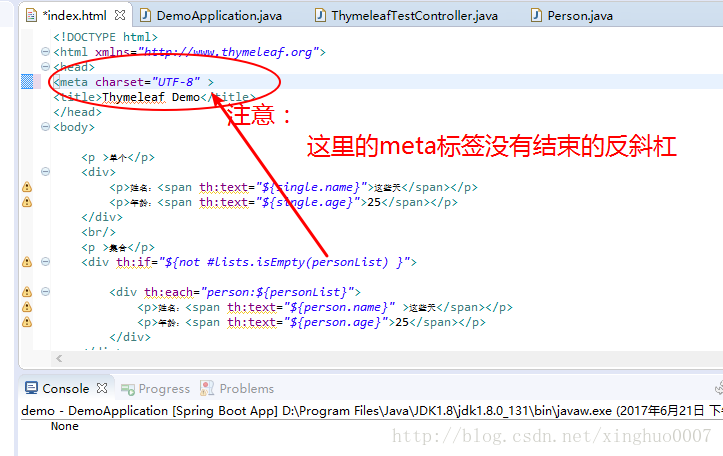Click the '${single.age}' expression
Image resolution: width=723 pixels, height=456 pixels.
308,202
